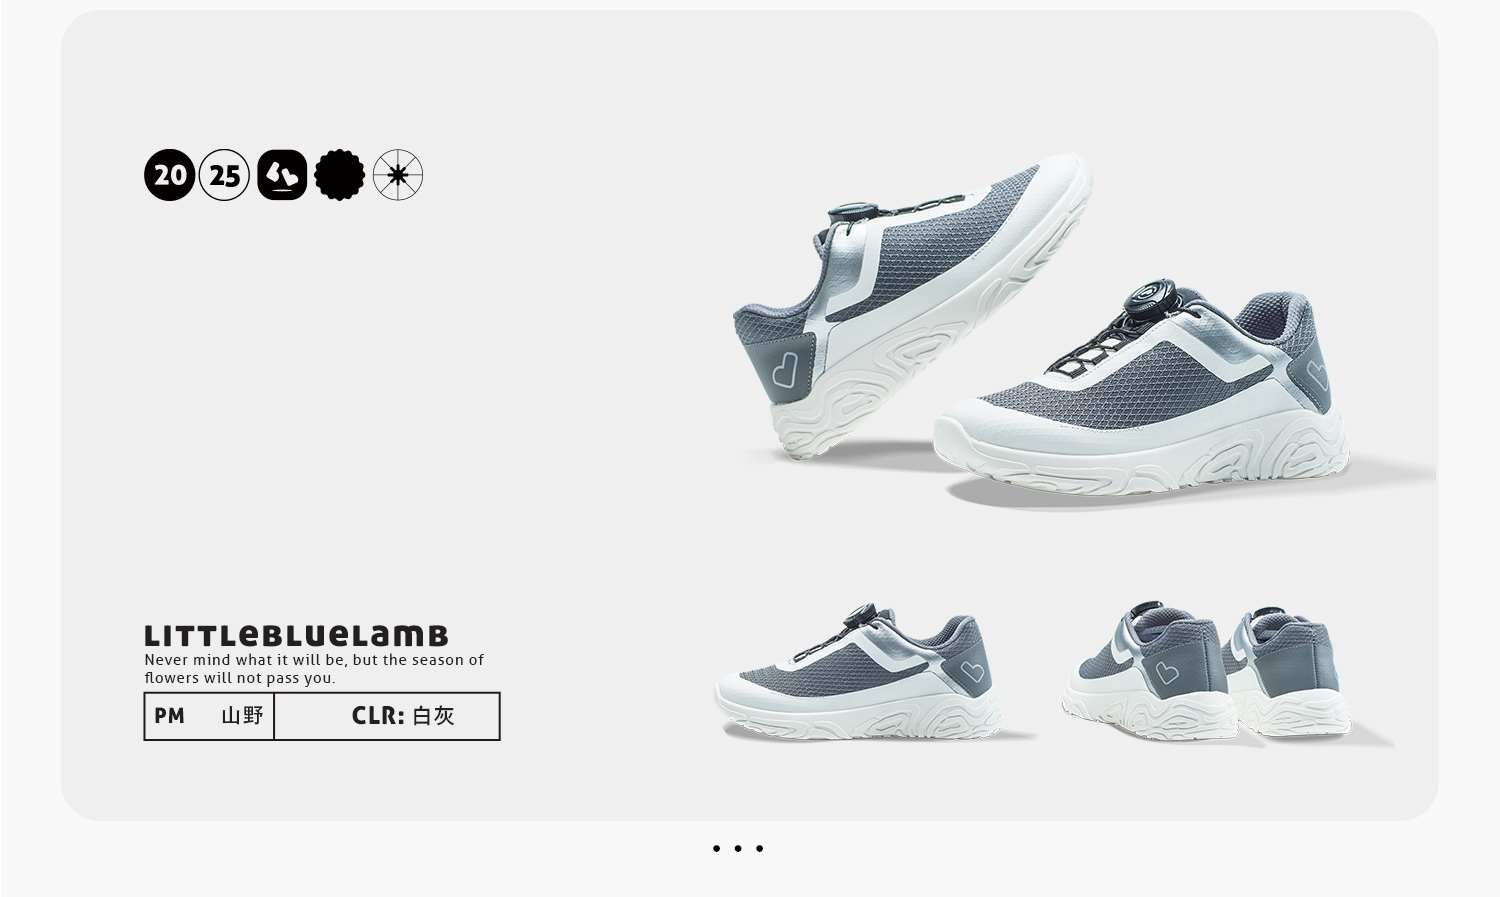Click the outlined circle badge labeled 25

[224, 175]
